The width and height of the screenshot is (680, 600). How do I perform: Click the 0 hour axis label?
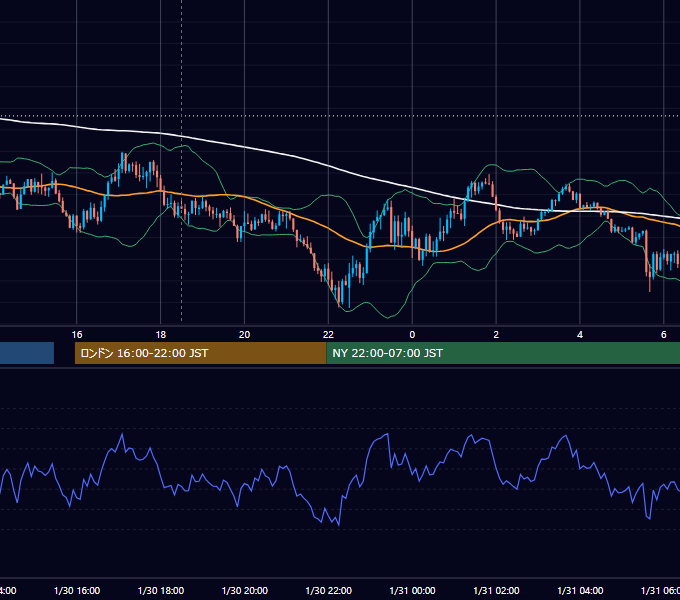412,334
